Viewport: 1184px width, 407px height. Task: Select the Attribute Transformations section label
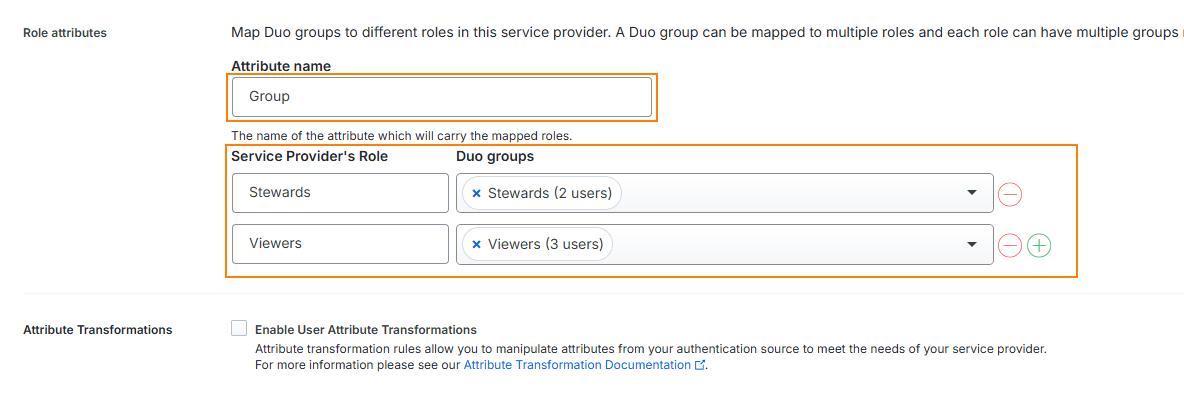(97, 330)
